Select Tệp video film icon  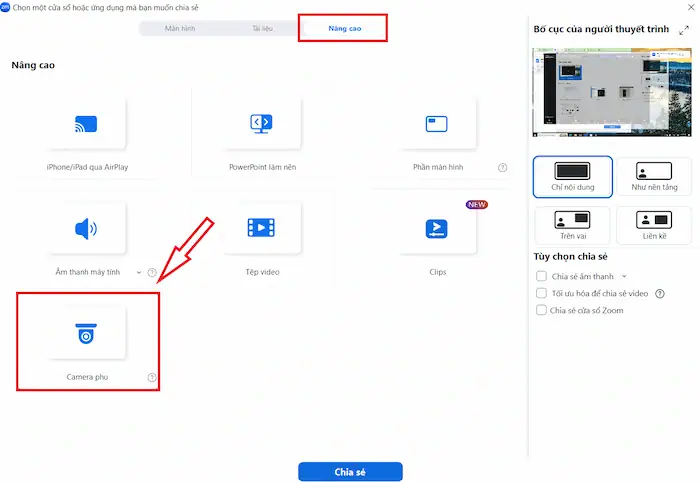coord(262,228)
